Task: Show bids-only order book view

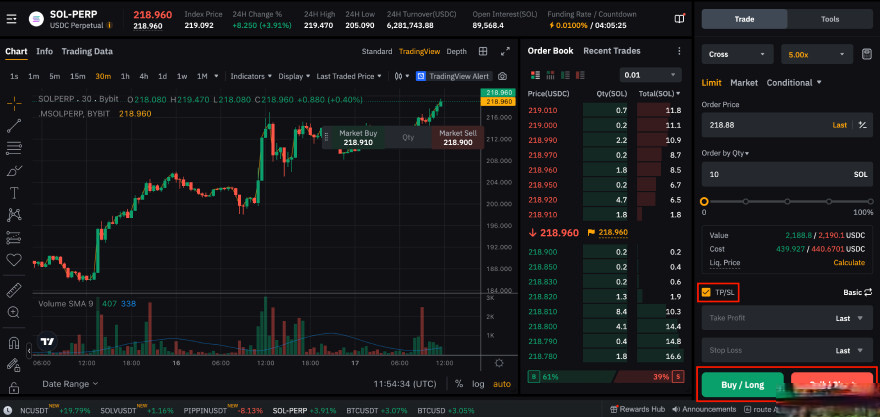Action: (565, 75)
